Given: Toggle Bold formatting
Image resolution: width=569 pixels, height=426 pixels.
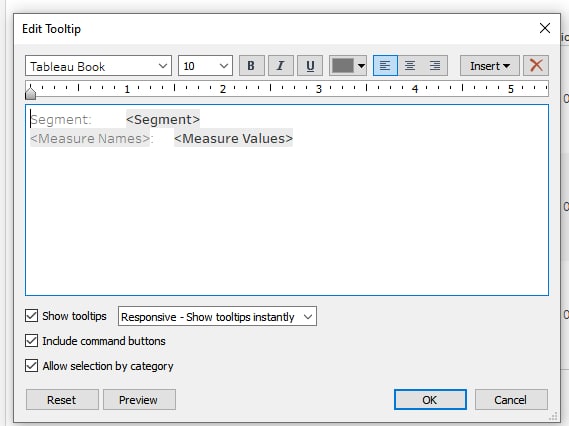Looking at the screenshot, I should pyautogui.click(x=251, y=66).
